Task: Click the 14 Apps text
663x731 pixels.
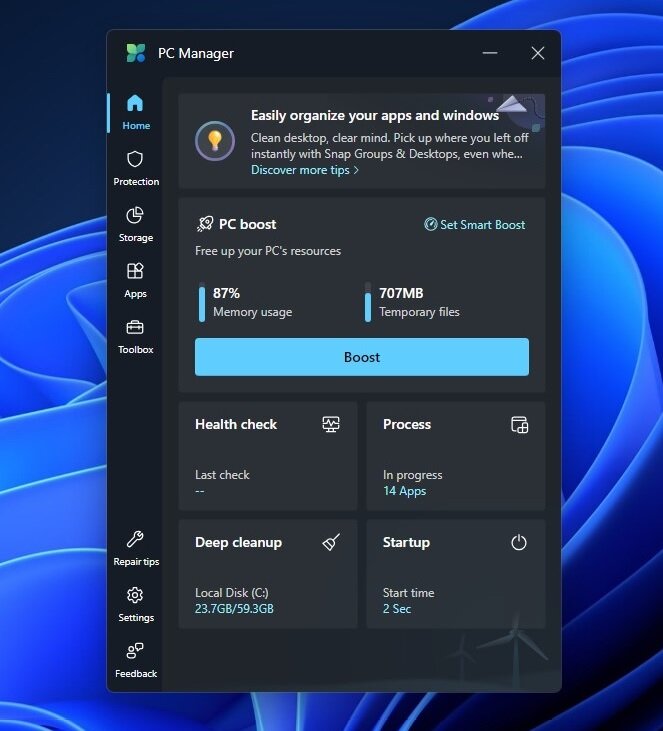Action: coord(404,491)
